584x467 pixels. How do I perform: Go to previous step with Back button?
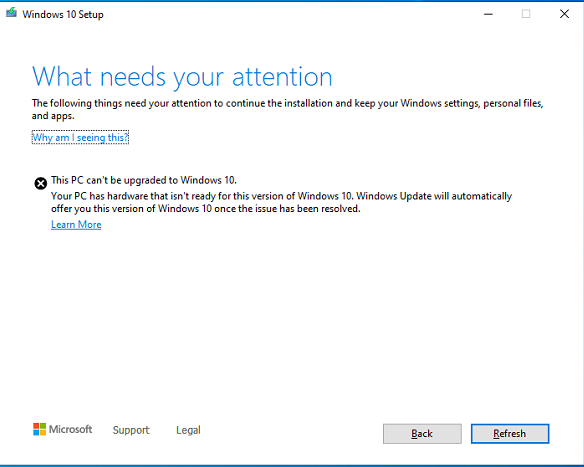coord(422,433)
